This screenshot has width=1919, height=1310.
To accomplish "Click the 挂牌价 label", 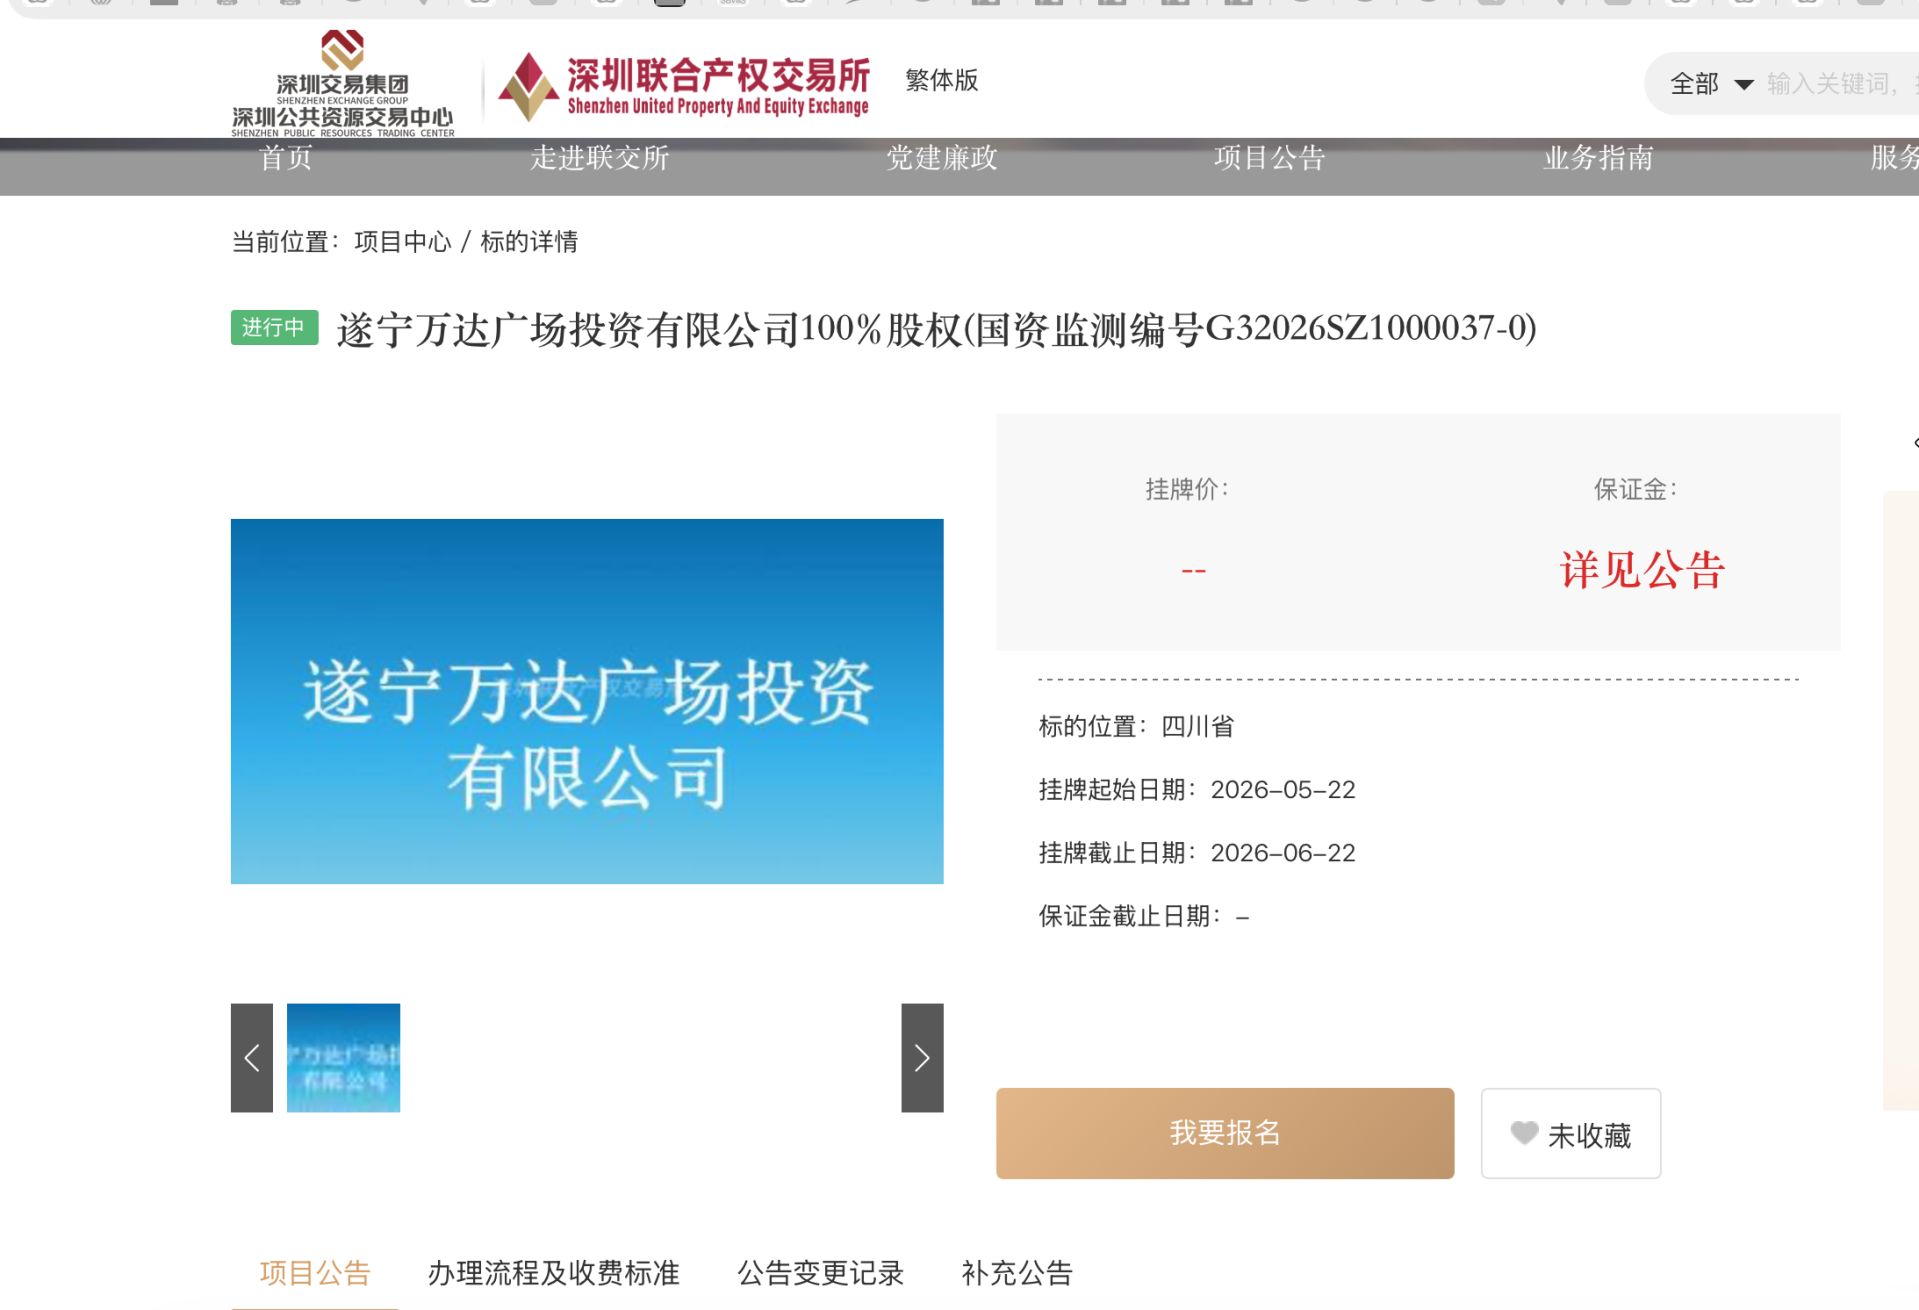I will pos(1186,489).
